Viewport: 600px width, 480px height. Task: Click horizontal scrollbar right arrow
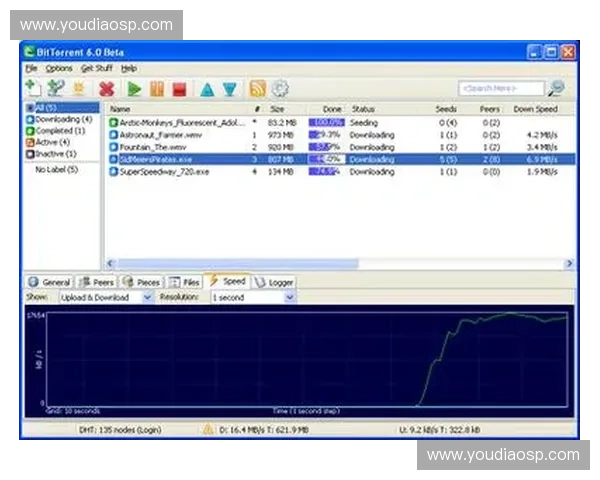[x=569, y=263]
